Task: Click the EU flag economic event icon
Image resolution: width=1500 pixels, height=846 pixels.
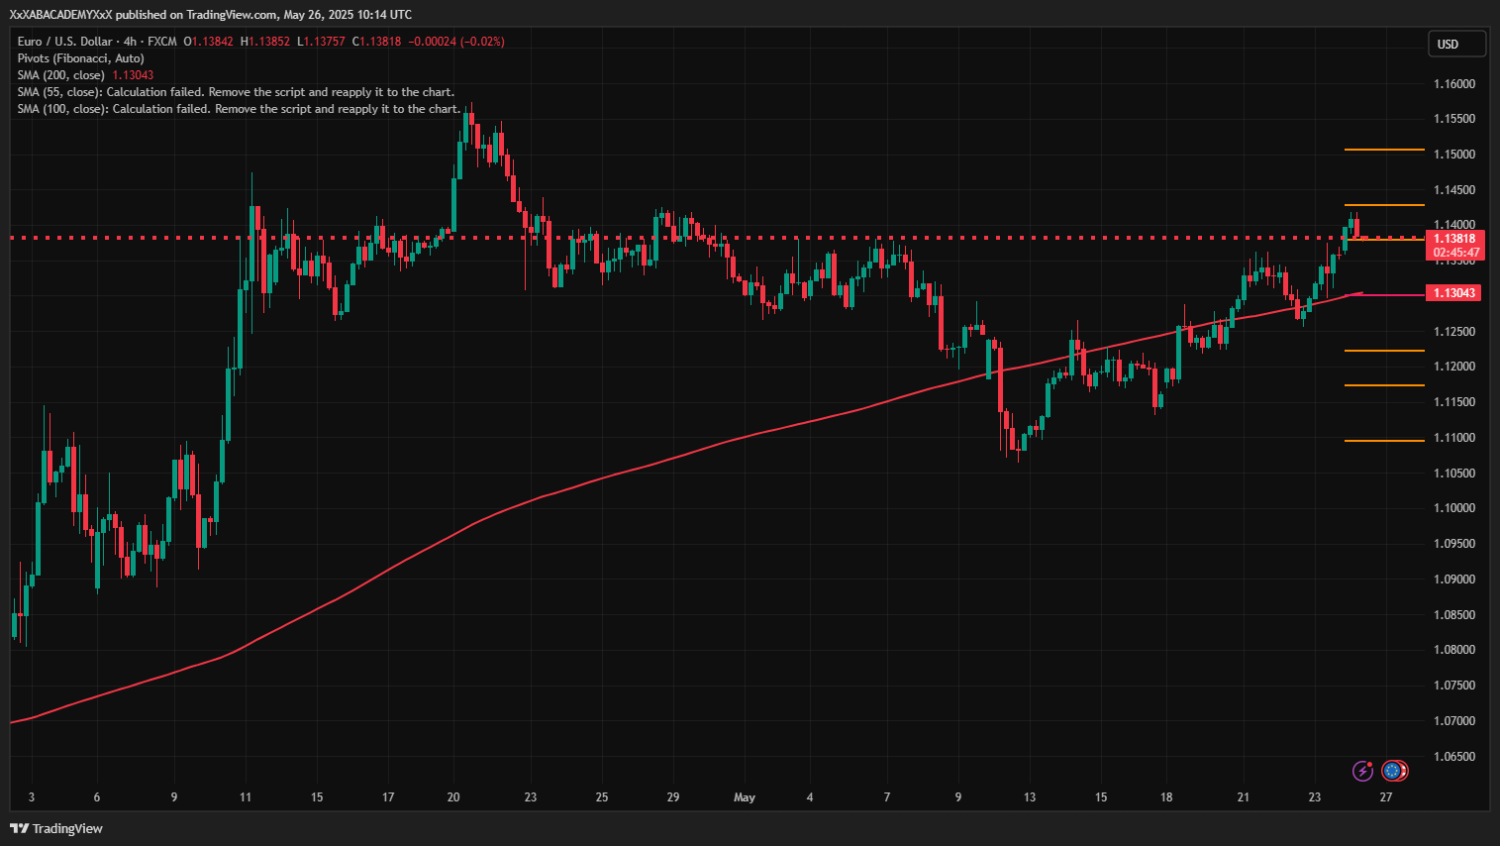Action: (1394, 770)
